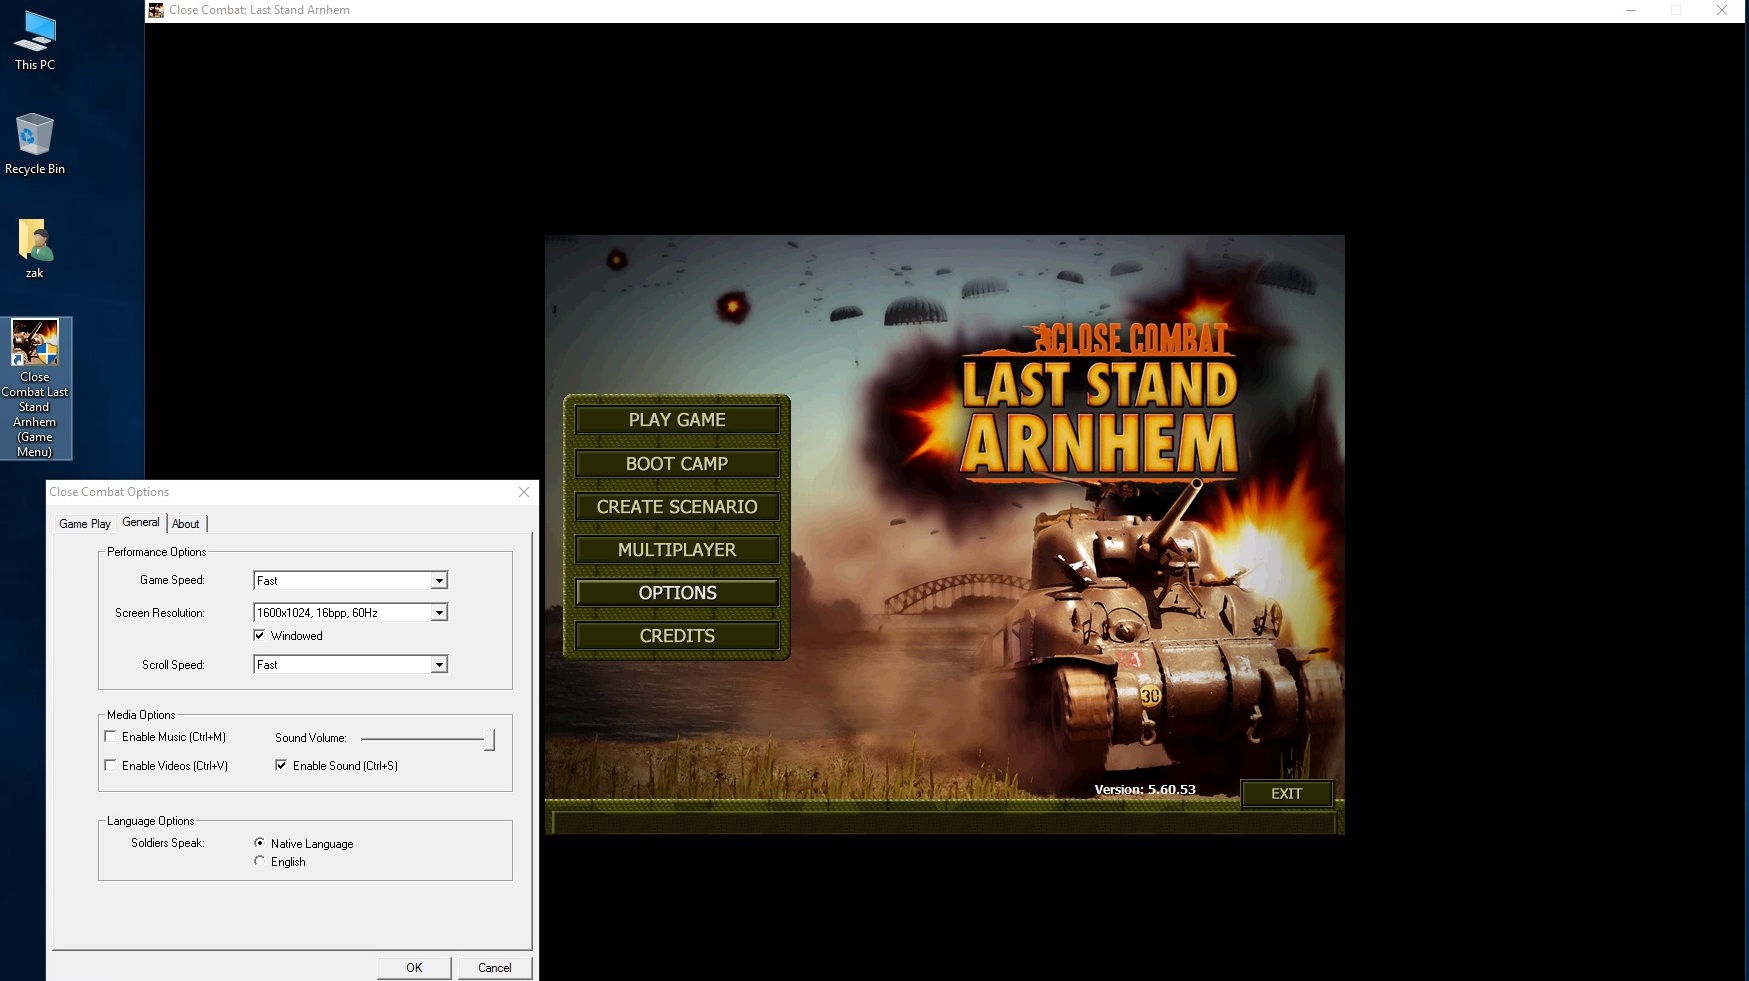Open BOOT CAMP from game menu
This screenshot has height=981, width=1749.
click(x=677, y=464)
